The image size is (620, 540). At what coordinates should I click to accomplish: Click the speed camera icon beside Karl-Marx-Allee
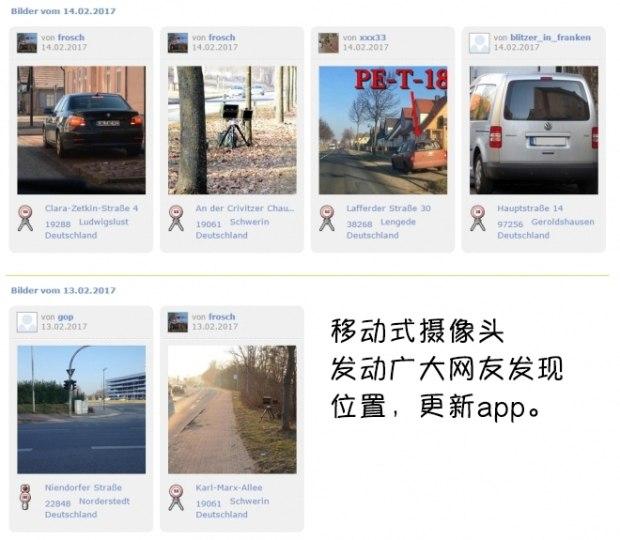(176, 497)
